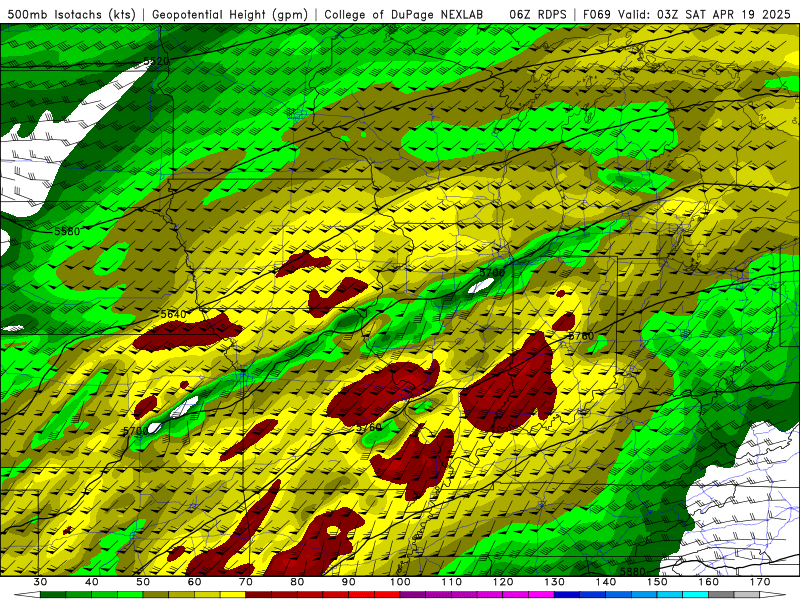Image resolution: width=800 pixels, height=600 pixels.
Task: Click the 140 value on the color scale
Action: point(606,582)
